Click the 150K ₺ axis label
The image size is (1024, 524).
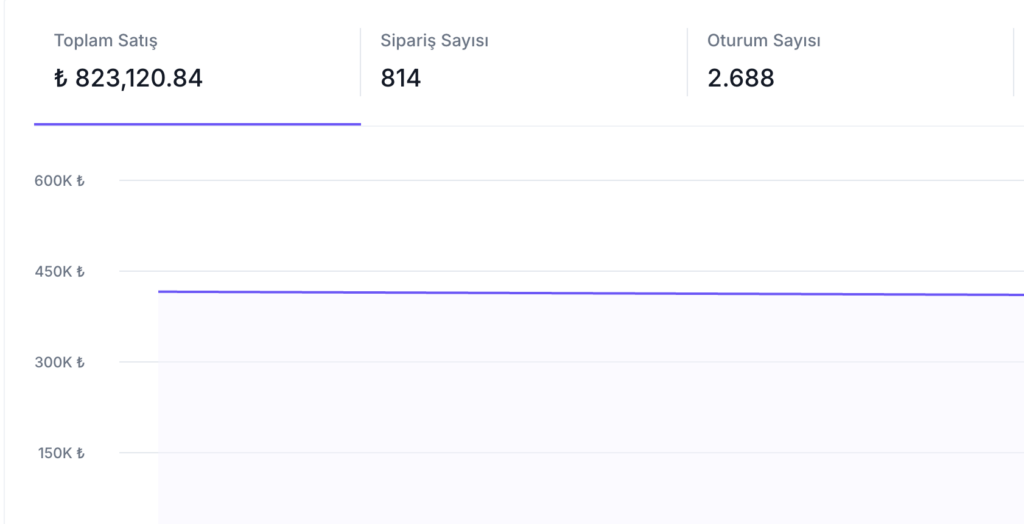pyautogui.click(x=61, y=453)
